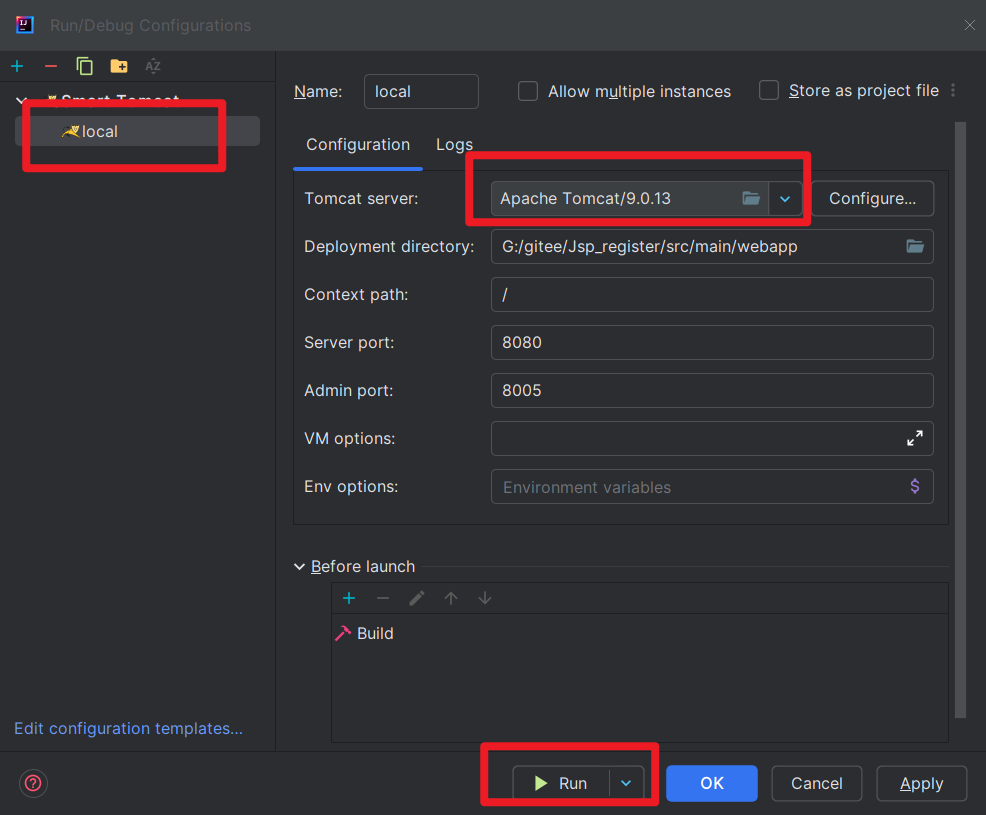Edit the Before launch task
The image size is (986, 815).
(x=417, y=598)
